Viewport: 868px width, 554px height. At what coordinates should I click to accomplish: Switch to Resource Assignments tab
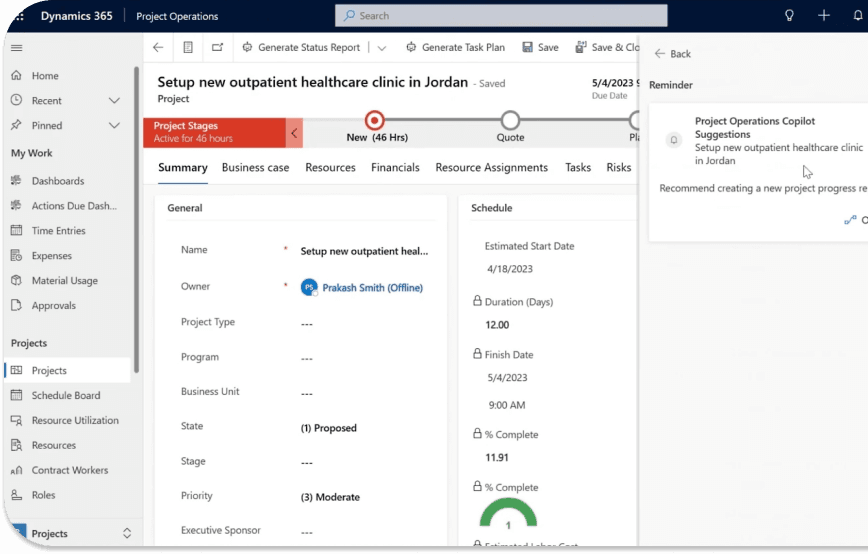[492, 167]
